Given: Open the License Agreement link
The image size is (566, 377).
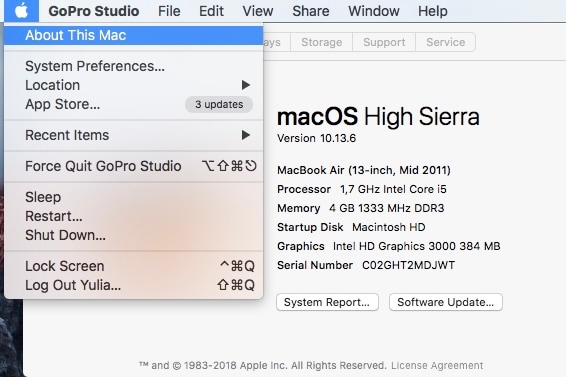Looking at the screenshot, I should (437, 365).
